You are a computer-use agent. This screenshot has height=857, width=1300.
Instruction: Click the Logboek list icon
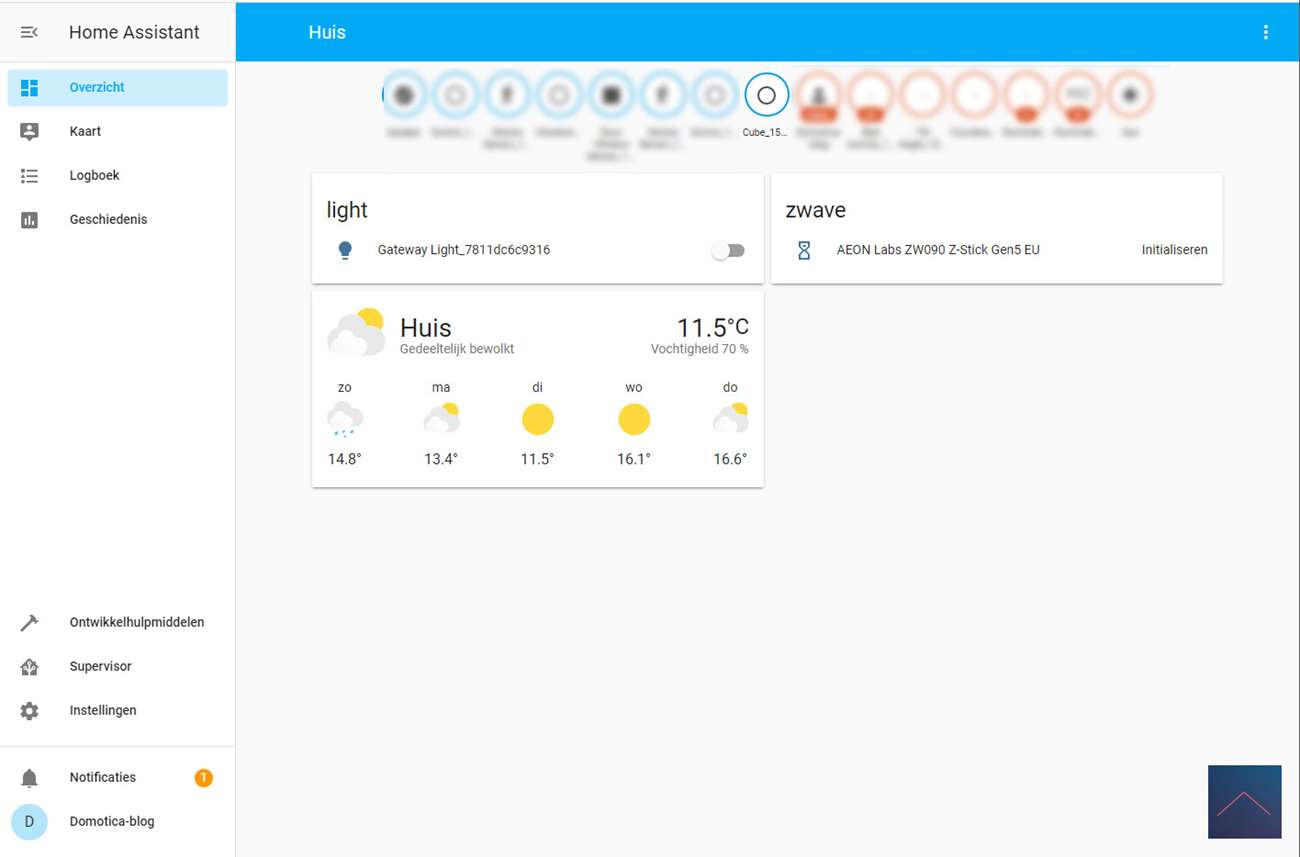(29, 176)
